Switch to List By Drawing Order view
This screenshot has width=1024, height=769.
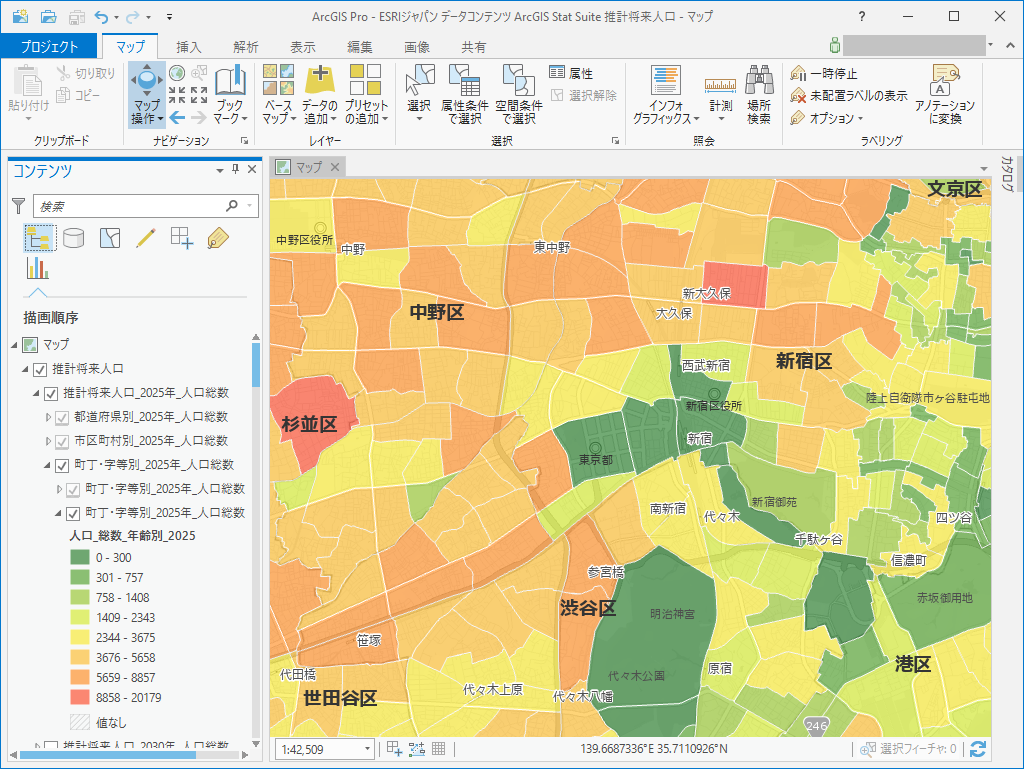tap(39, 238)
